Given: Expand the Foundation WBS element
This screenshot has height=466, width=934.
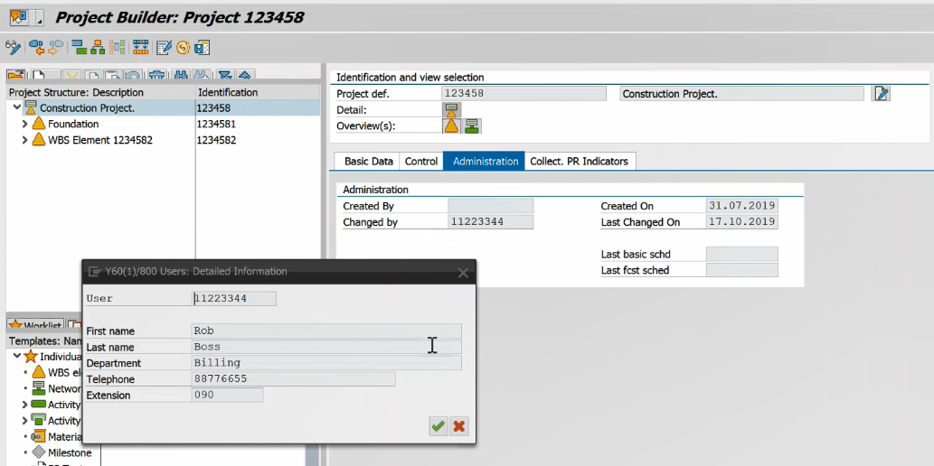Looking at the screenshot, I should 25,124.
